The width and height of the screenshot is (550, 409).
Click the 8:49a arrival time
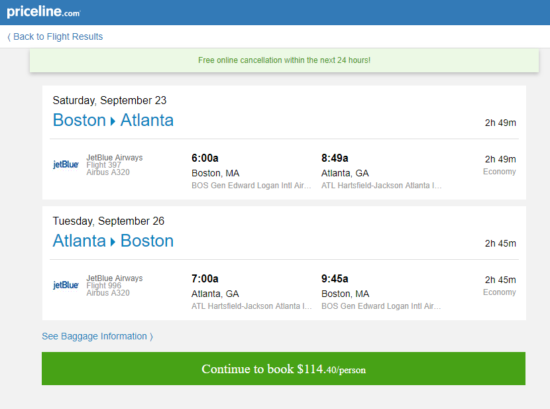(x=335, y=158)
